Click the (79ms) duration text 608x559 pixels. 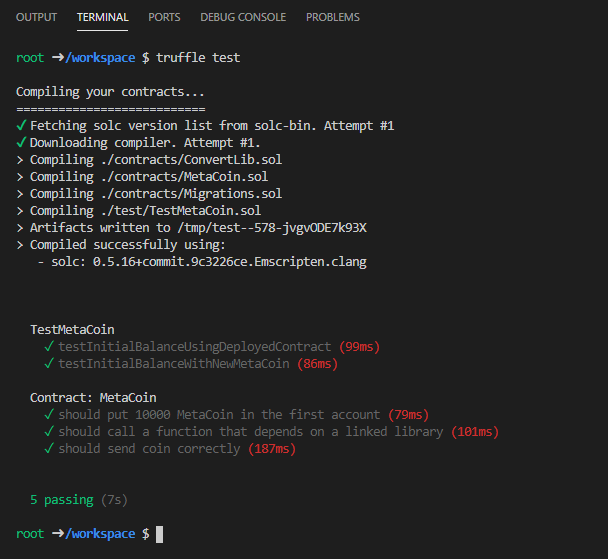tap(408, 415)
